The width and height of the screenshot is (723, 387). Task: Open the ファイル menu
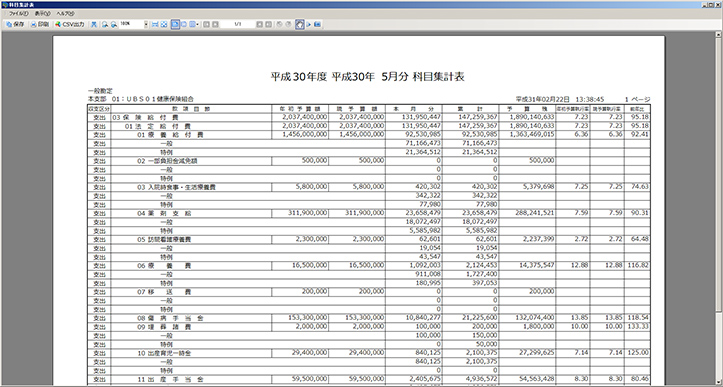click(18, 14)
